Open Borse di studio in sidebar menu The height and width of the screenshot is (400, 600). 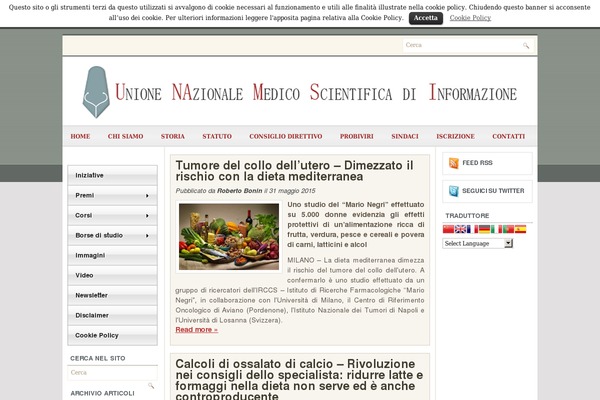[x=112, y=235]
